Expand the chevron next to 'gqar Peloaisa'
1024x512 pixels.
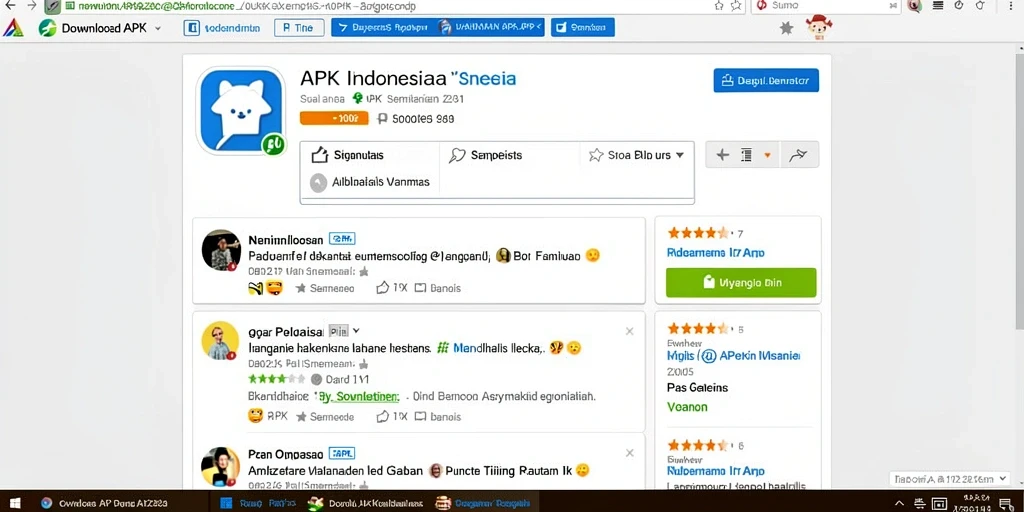tap(356, 330)
